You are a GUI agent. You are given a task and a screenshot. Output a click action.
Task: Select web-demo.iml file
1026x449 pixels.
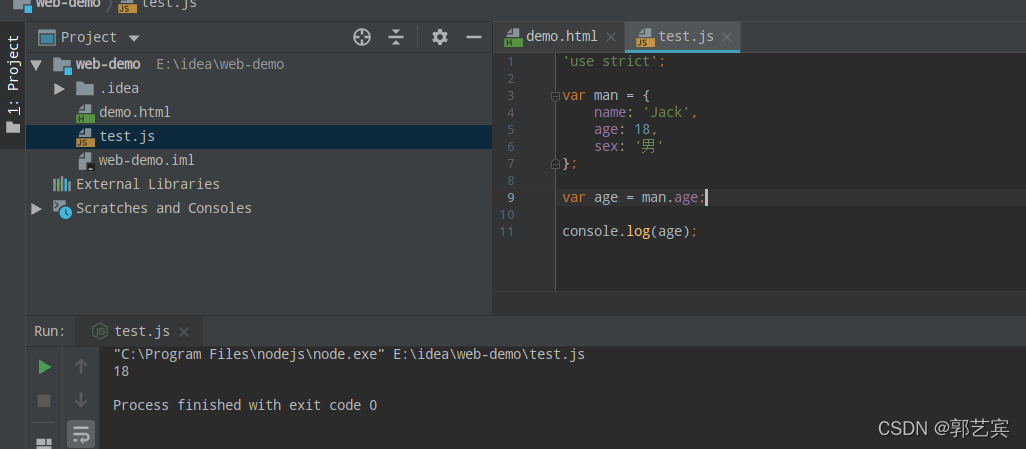pos(147,160)
